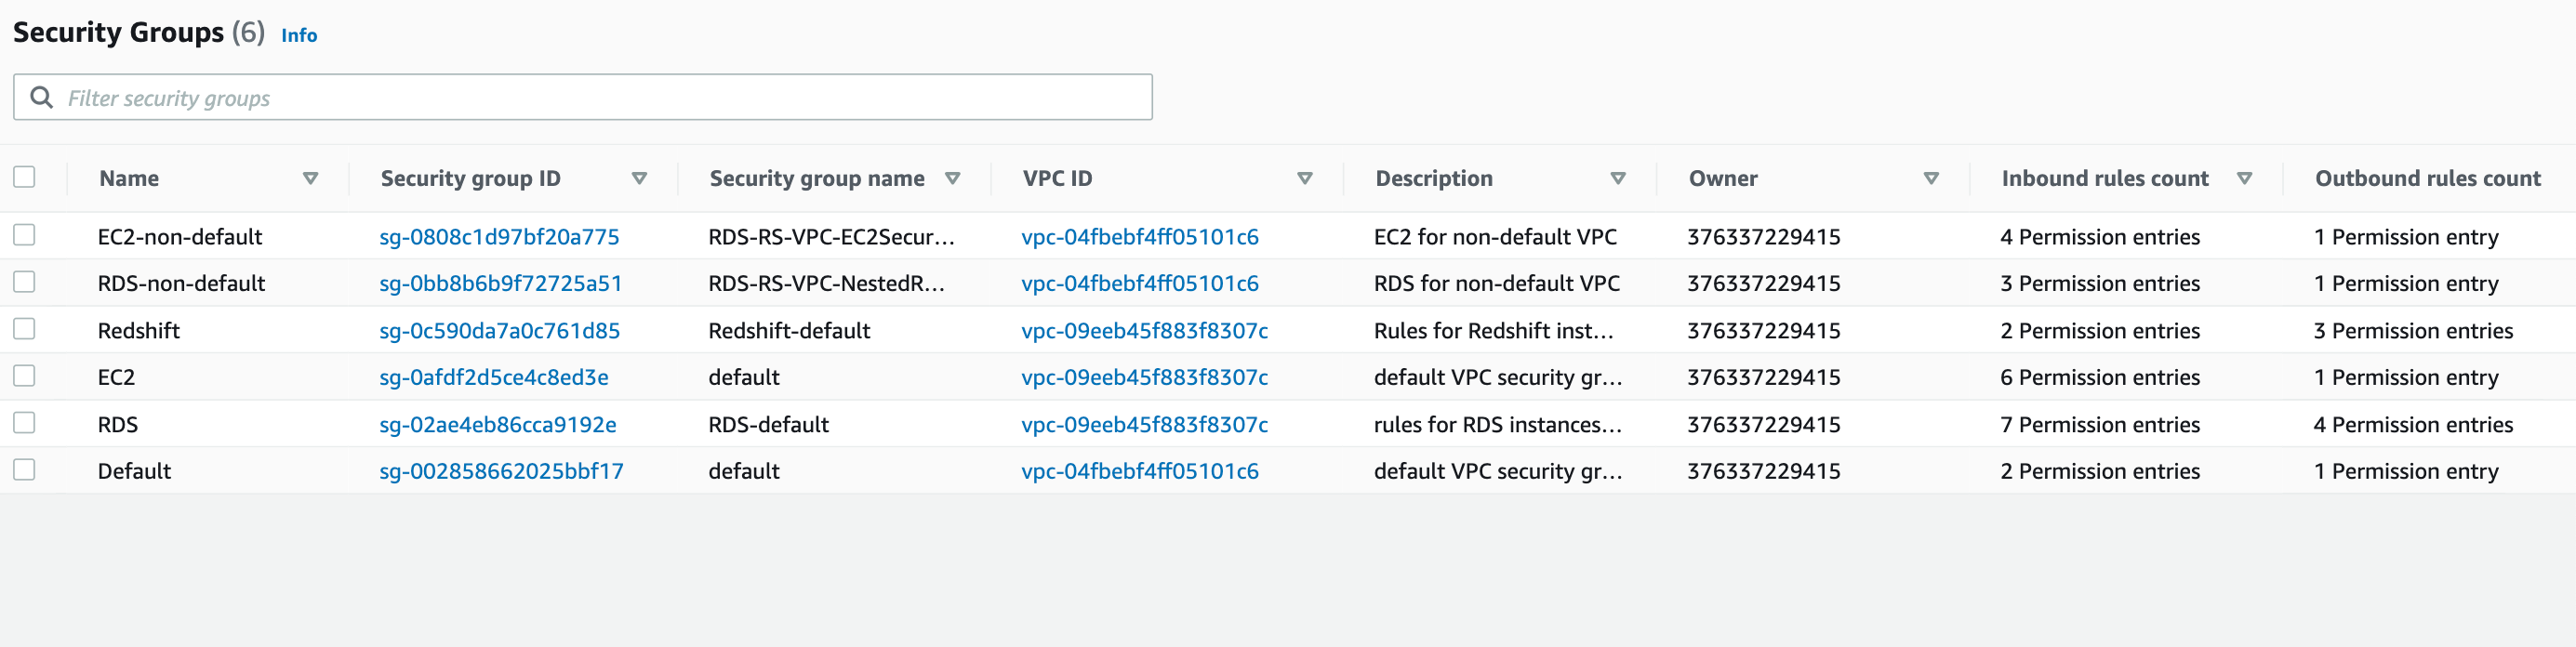This screenshot has height=647, width=2576.
Task: Click the search magnifier icon
Action: click(41, 97)
